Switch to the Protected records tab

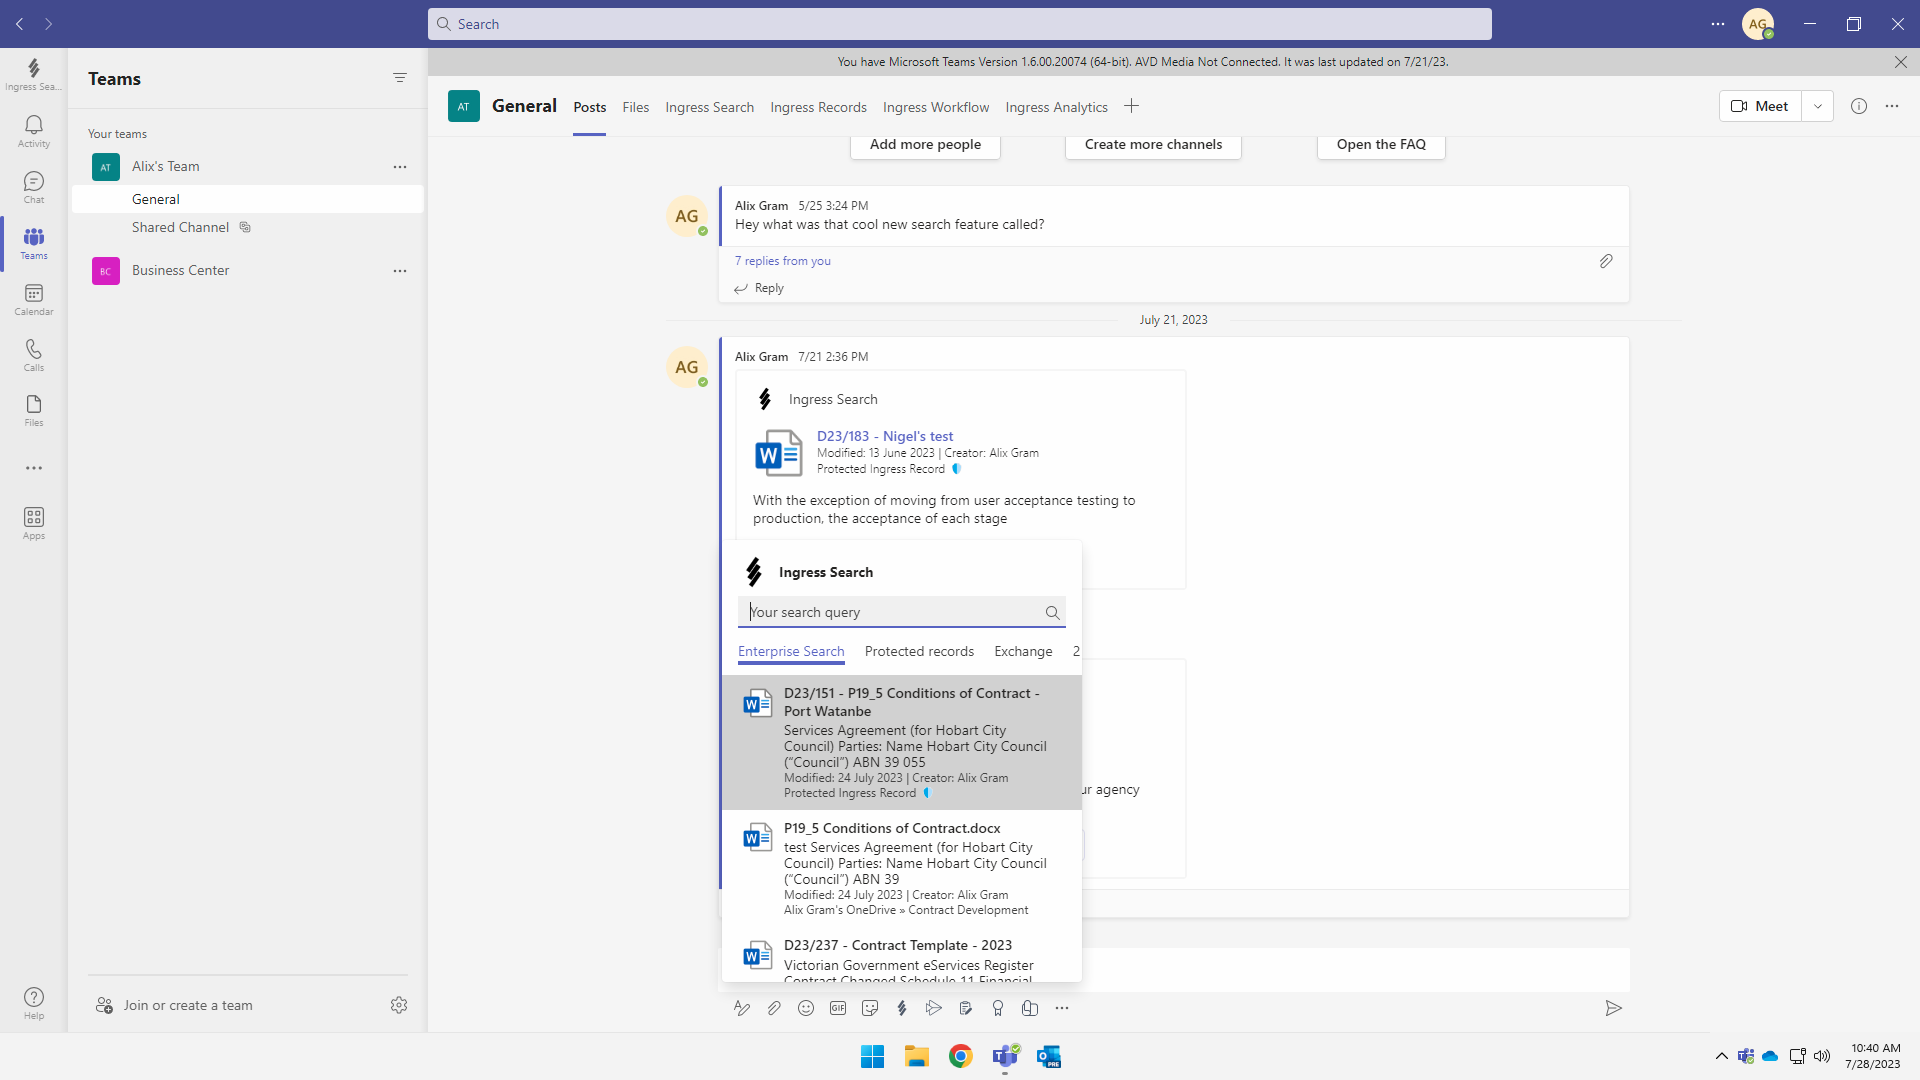pyautogui.click(x=919, y=651)
